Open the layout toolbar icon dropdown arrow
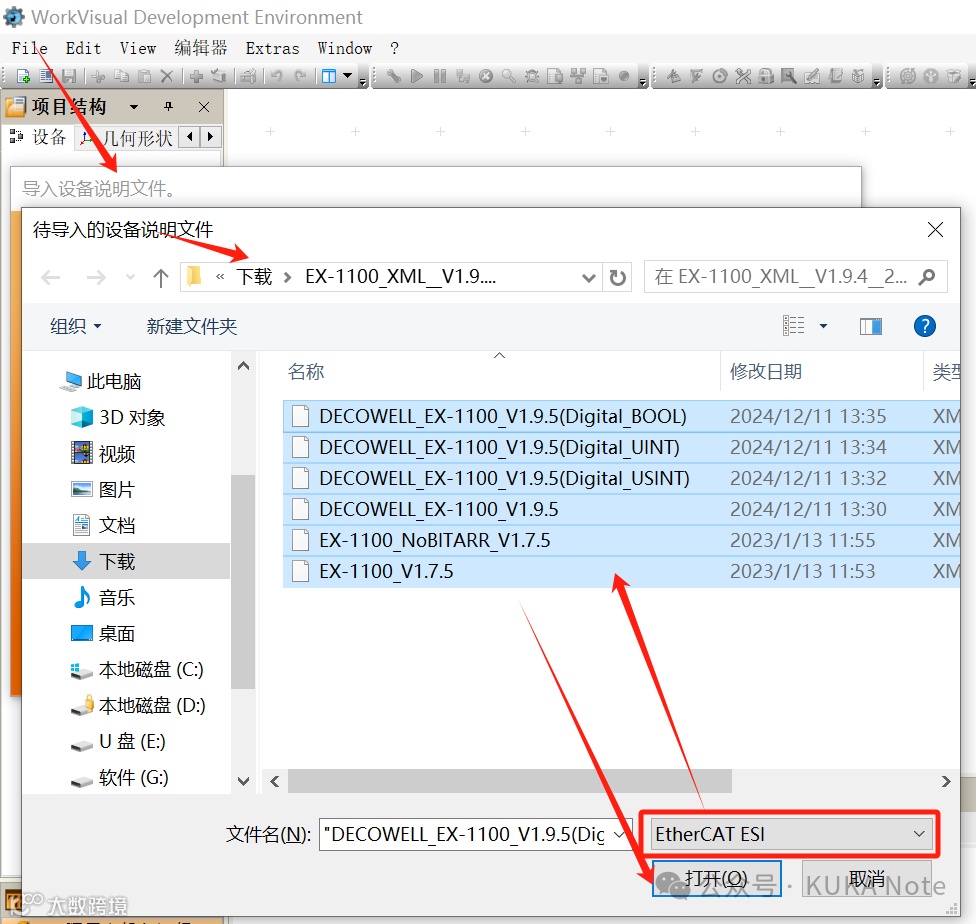This screenshot has width=976, height=924. (x=347, y=77)
